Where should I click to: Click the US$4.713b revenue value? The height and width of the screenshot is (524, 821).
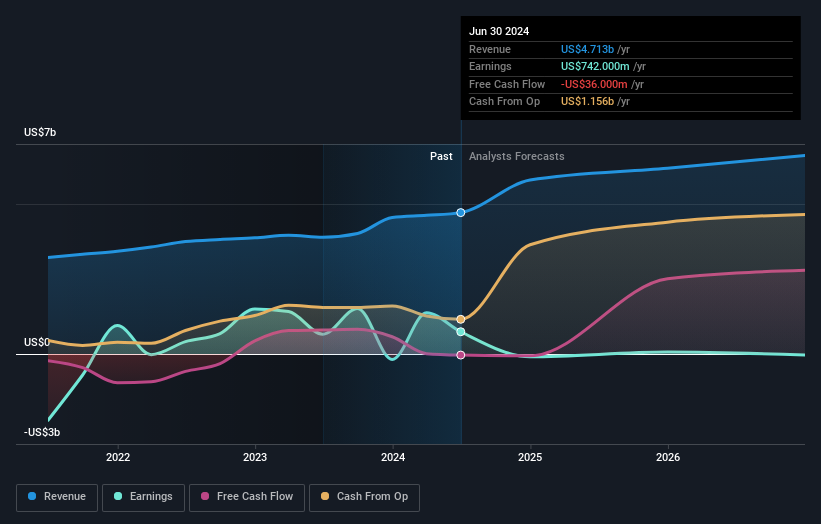pos(587,49)
